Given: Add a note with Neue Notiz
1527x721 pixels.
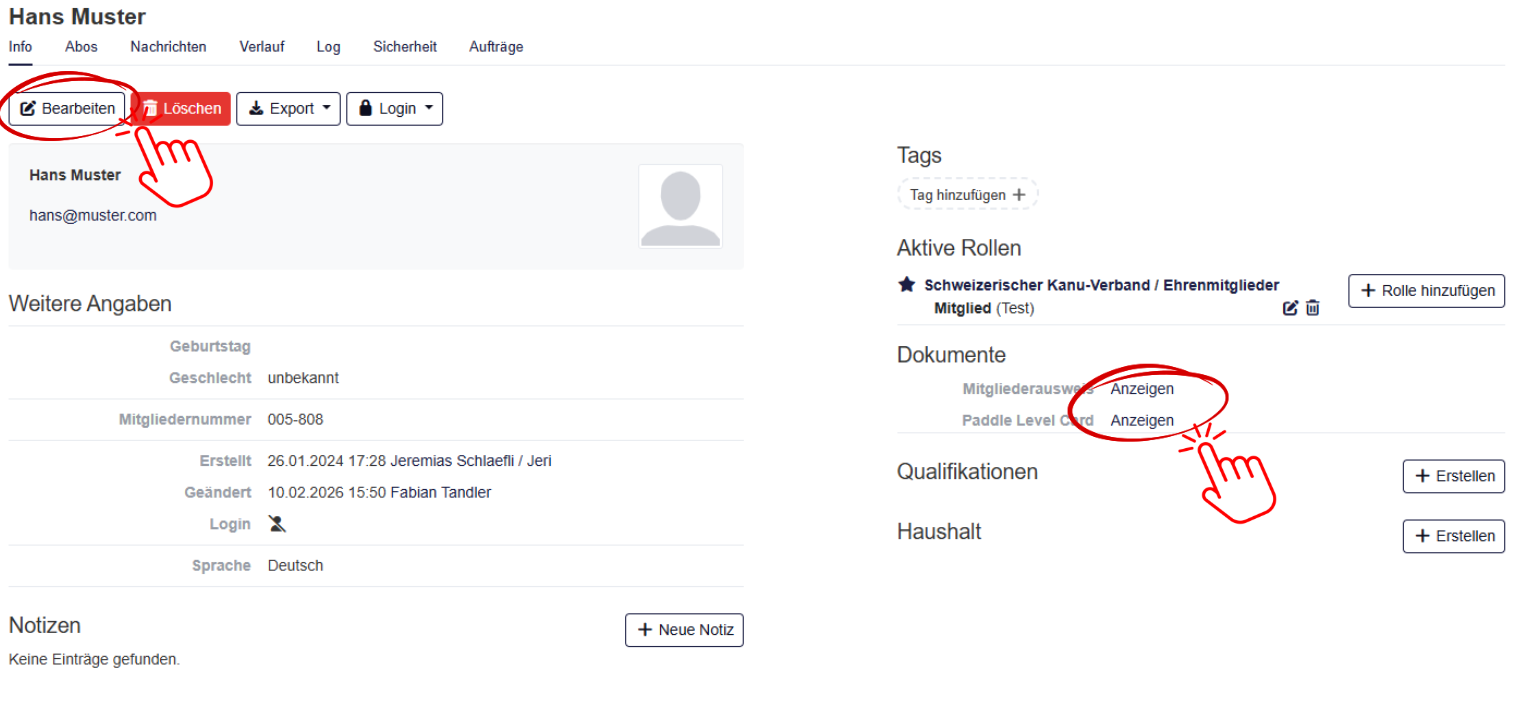Looking at the screenshot, I should [684, 630].
